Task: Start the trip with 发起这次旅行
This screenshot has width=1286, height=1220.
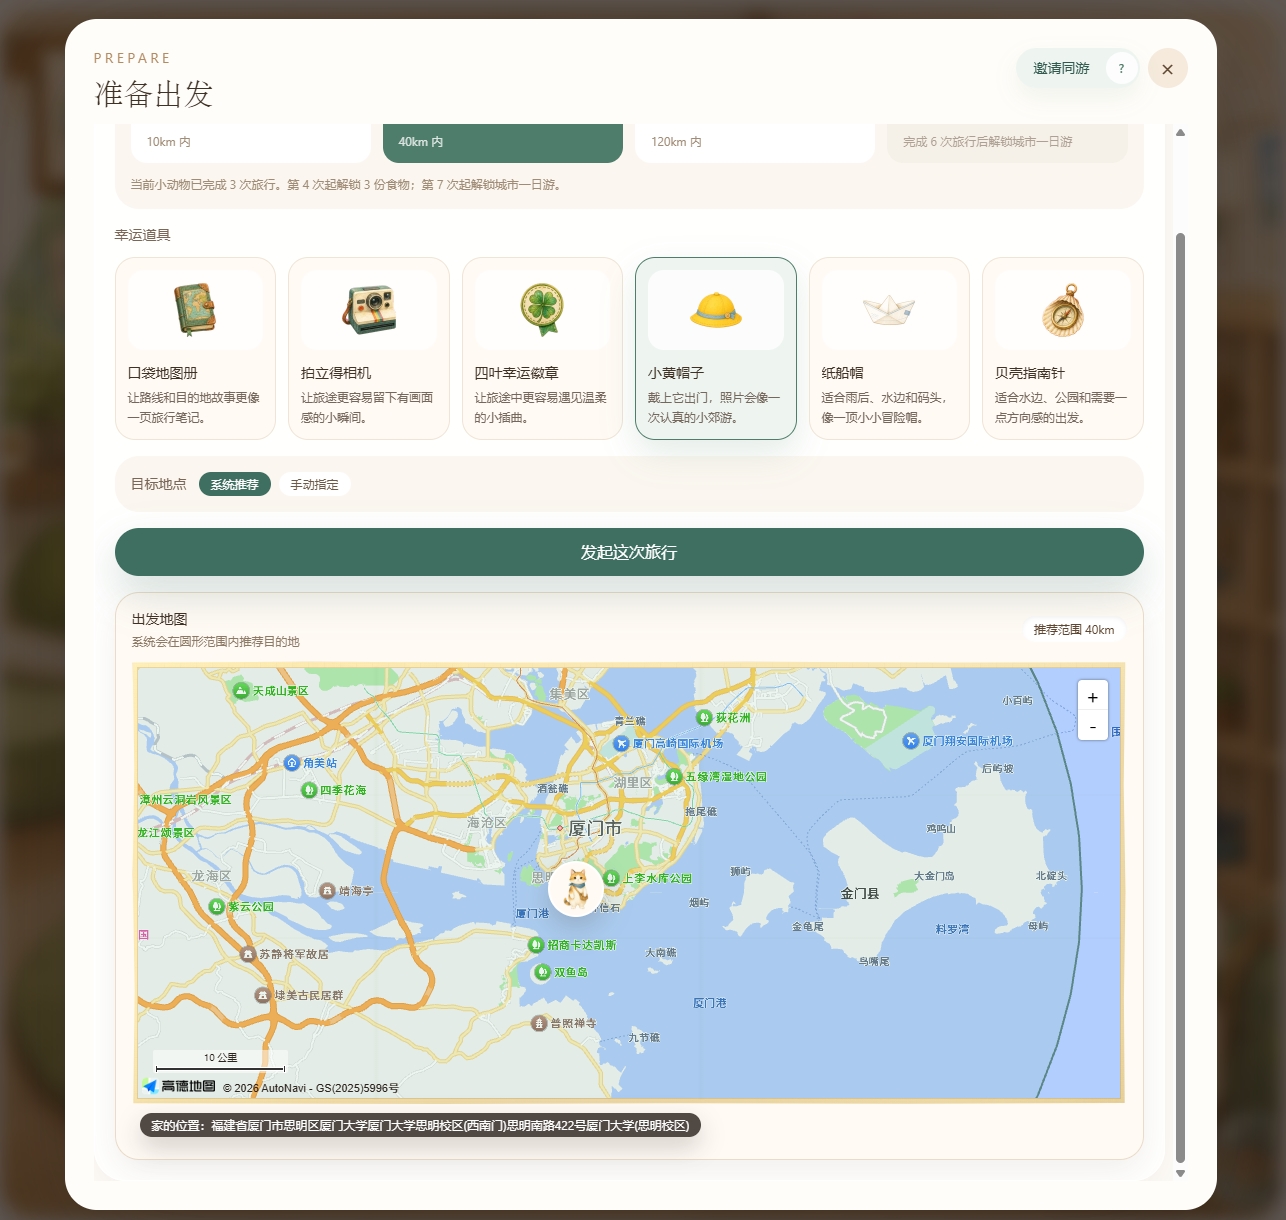Action: point(629,552)
